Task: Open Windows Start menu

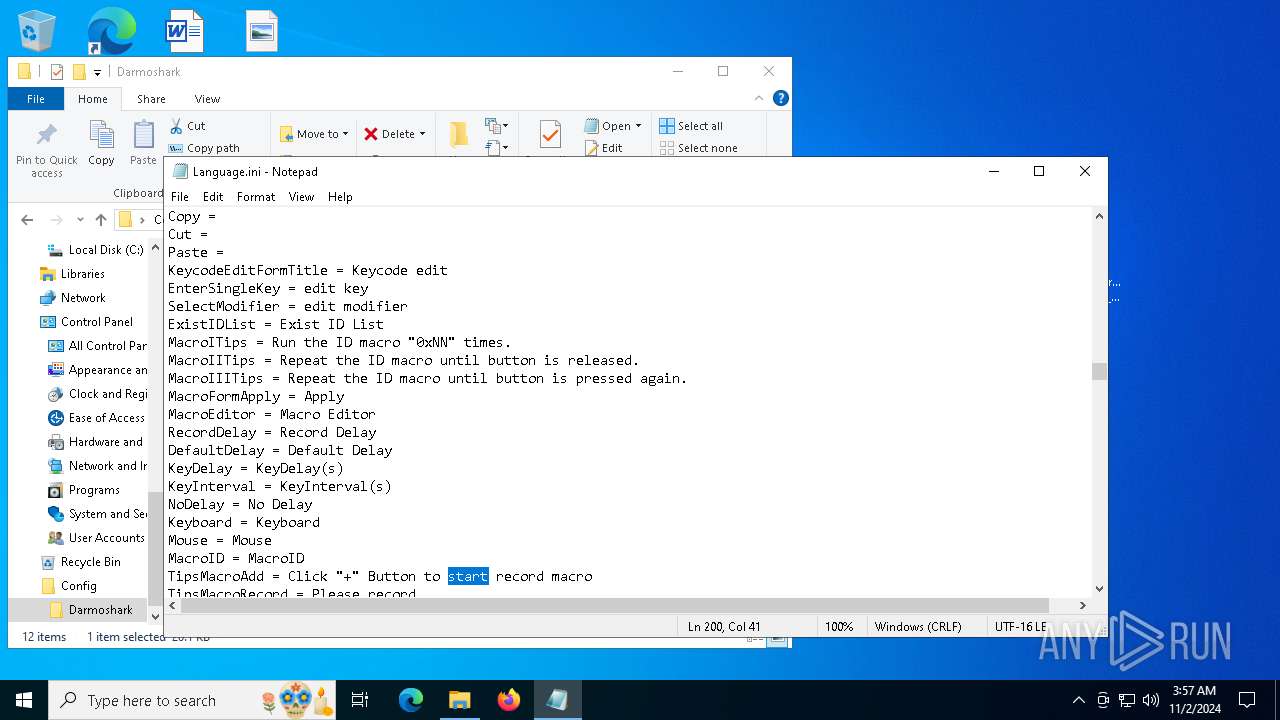Action: 24,700
